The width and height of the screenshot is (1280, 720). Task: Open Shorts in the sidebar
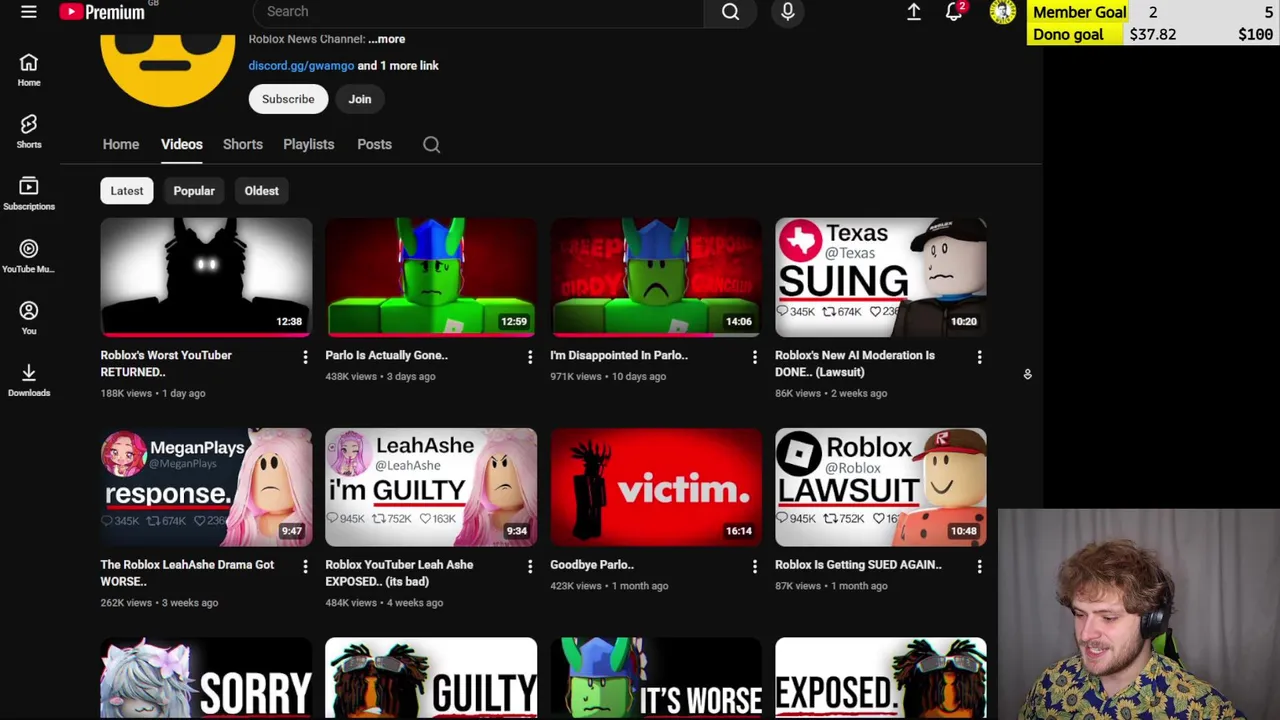(28, 131)
